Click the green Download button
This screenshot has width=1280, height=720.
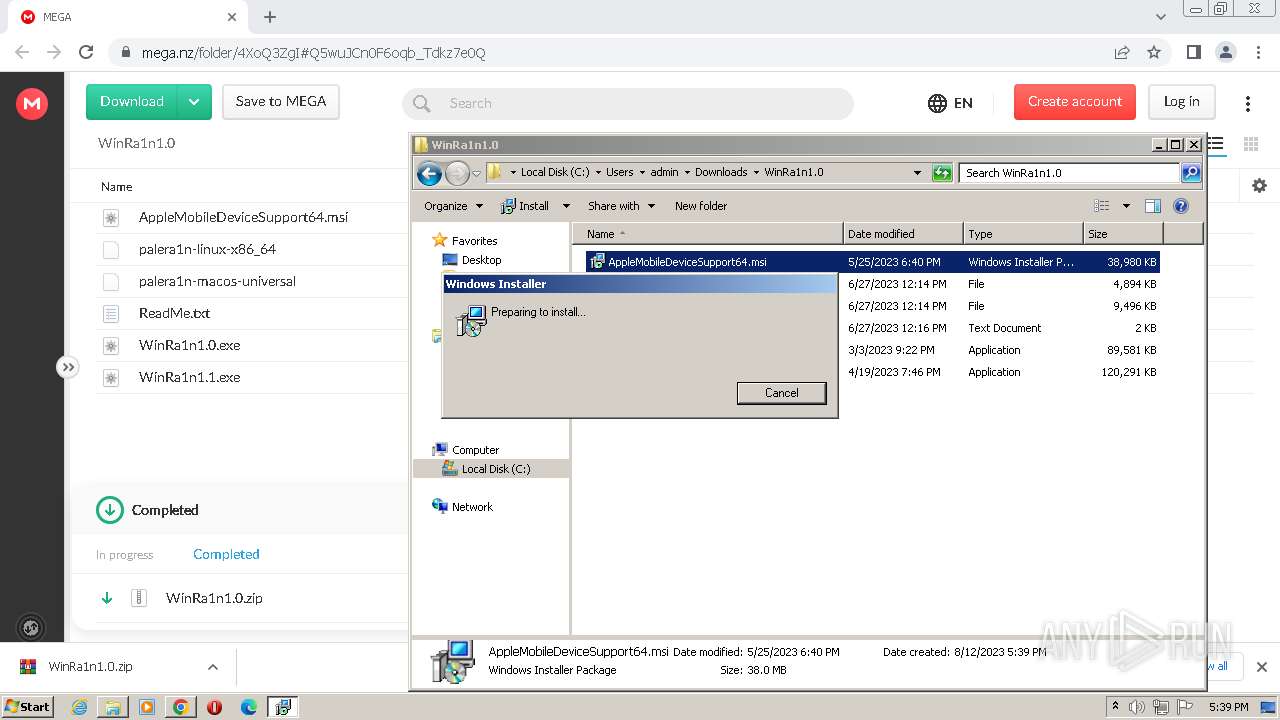pyautogui.click(x=132, y=102)
